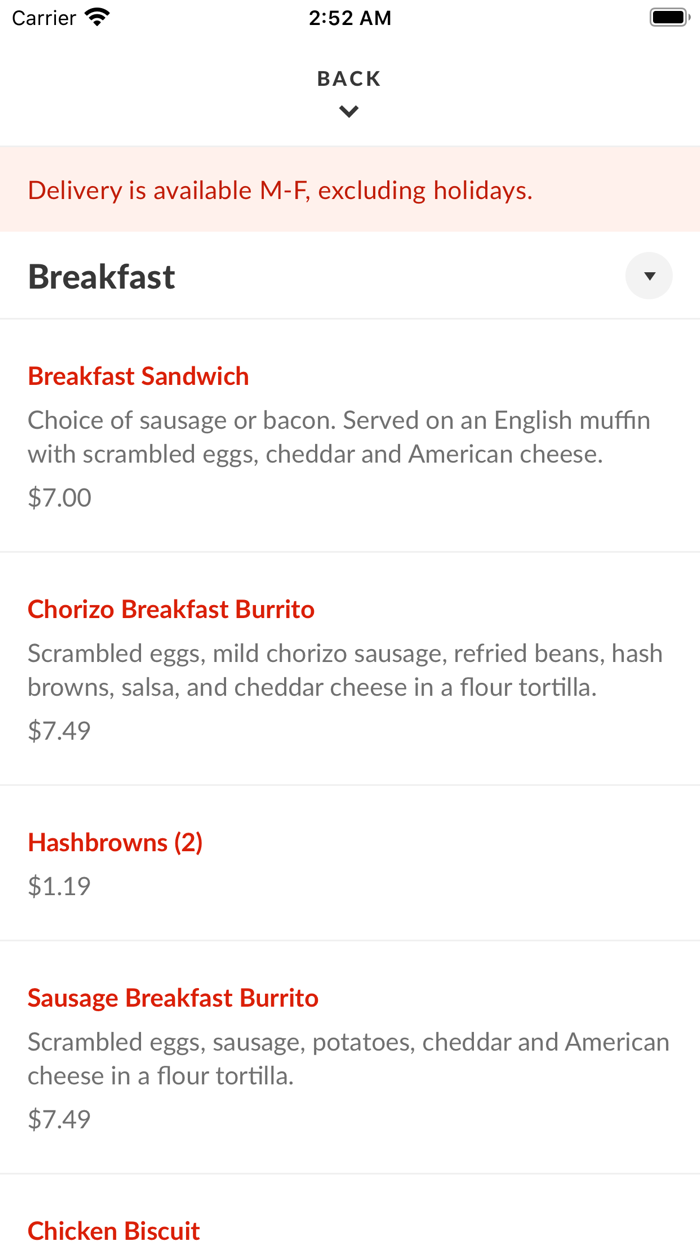Tap the Hashbrowns $1.19 price
This screenshot has height=1244, width=700.
(60, 886)
